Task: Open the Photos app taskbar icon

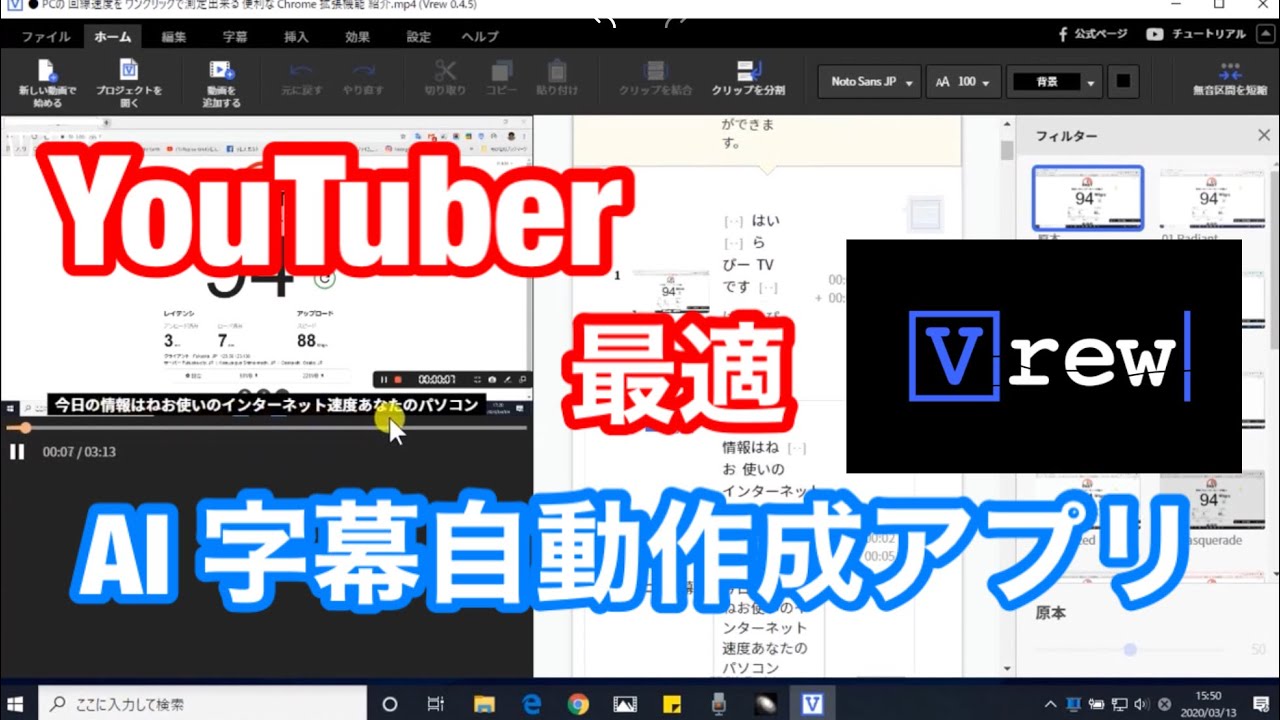Action: pyautogui.click(x=625, y=704)
